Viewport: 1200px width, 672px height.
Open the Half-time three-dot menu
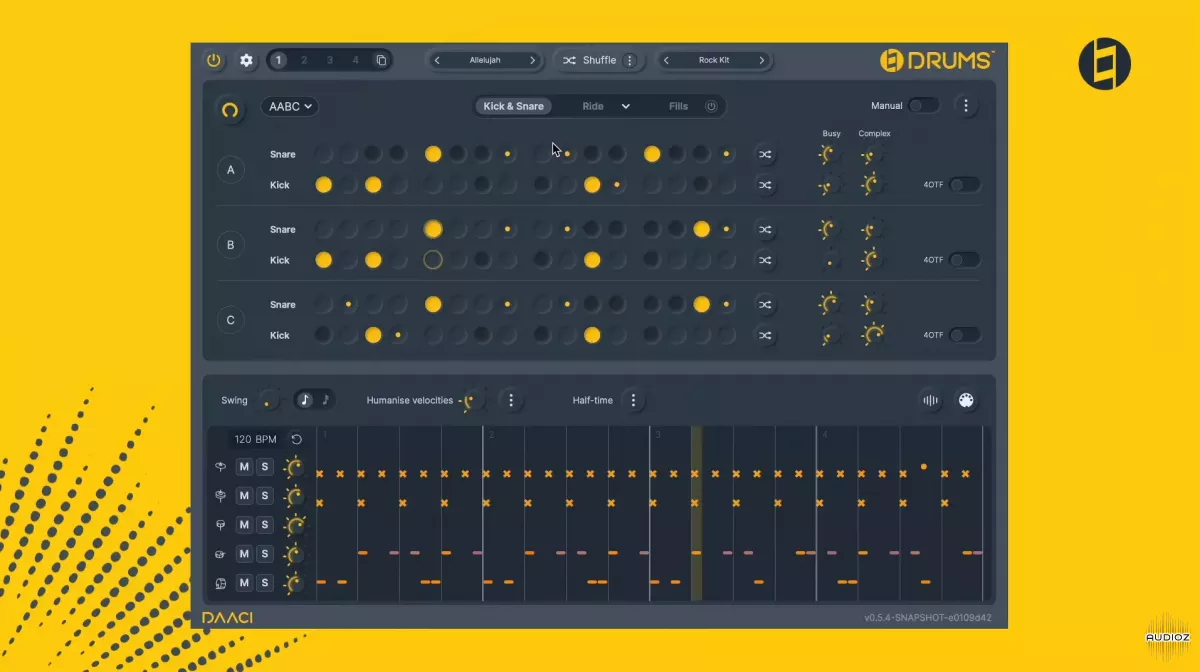[x=633, y=401]
